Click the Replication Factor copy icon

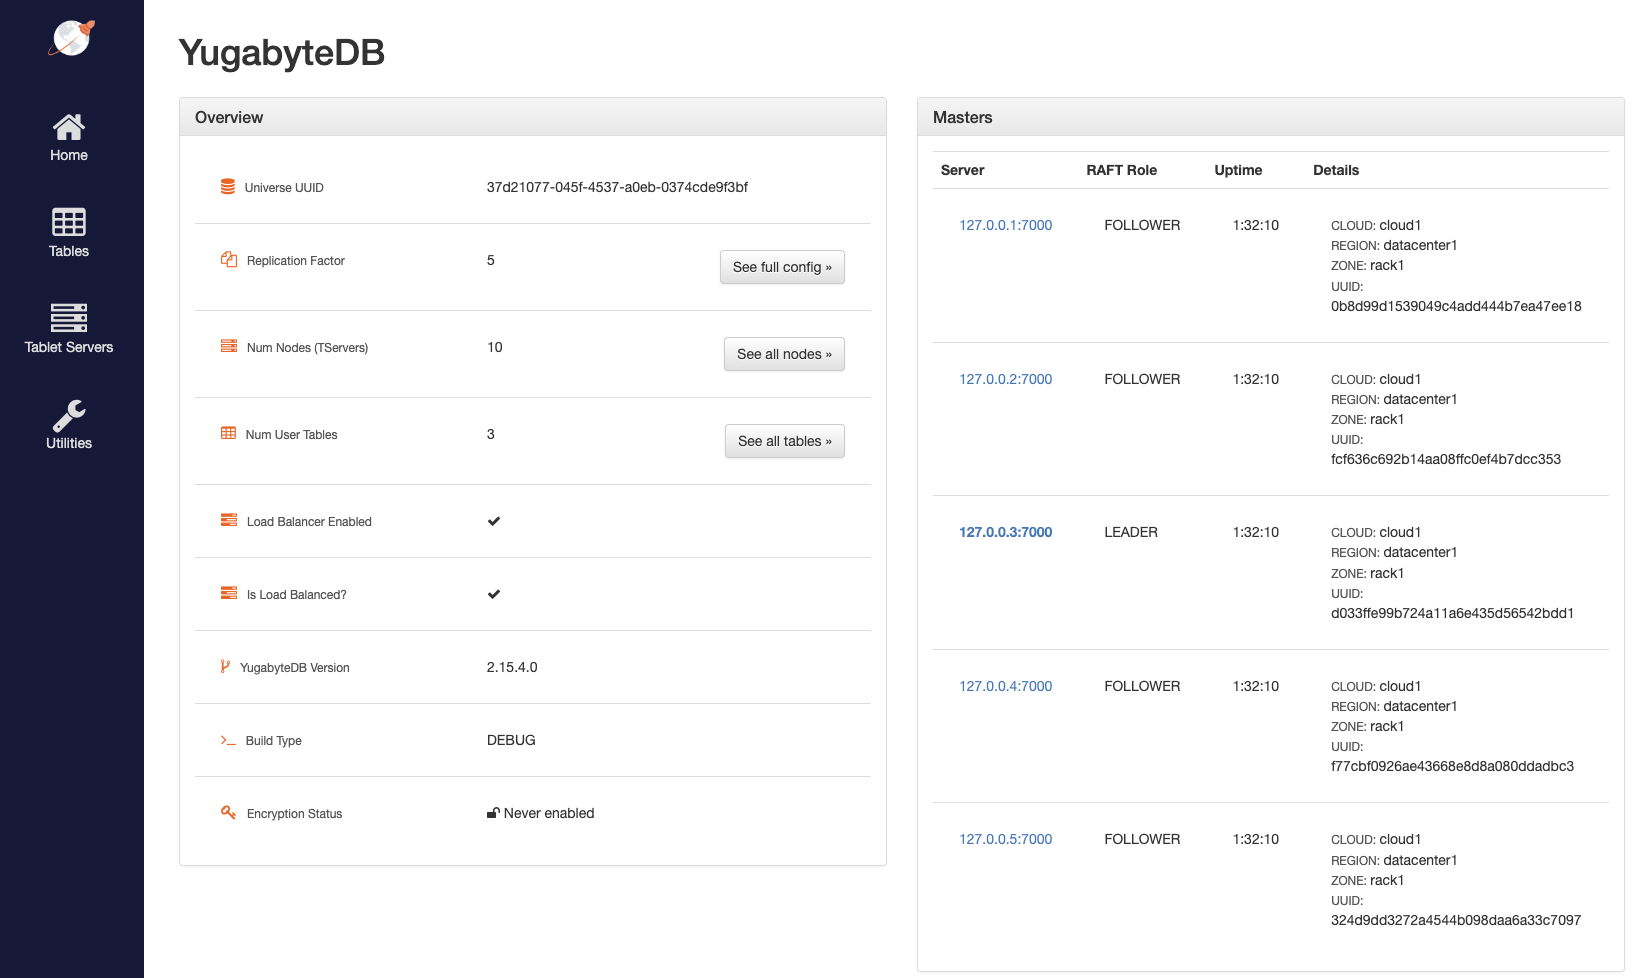click(x=229, y=260)
